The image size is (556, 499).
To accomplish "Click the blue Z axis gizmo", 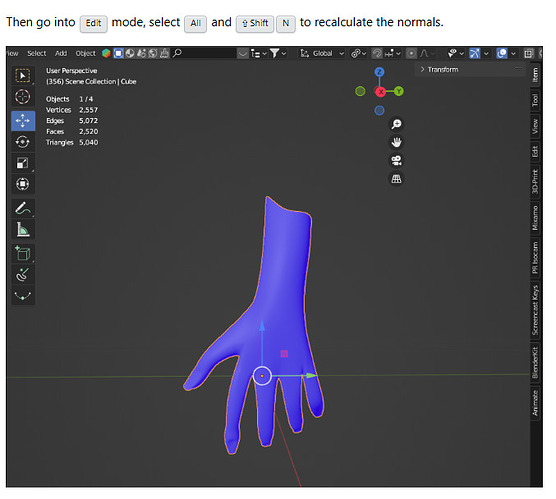I will click(x=379, y=72).
